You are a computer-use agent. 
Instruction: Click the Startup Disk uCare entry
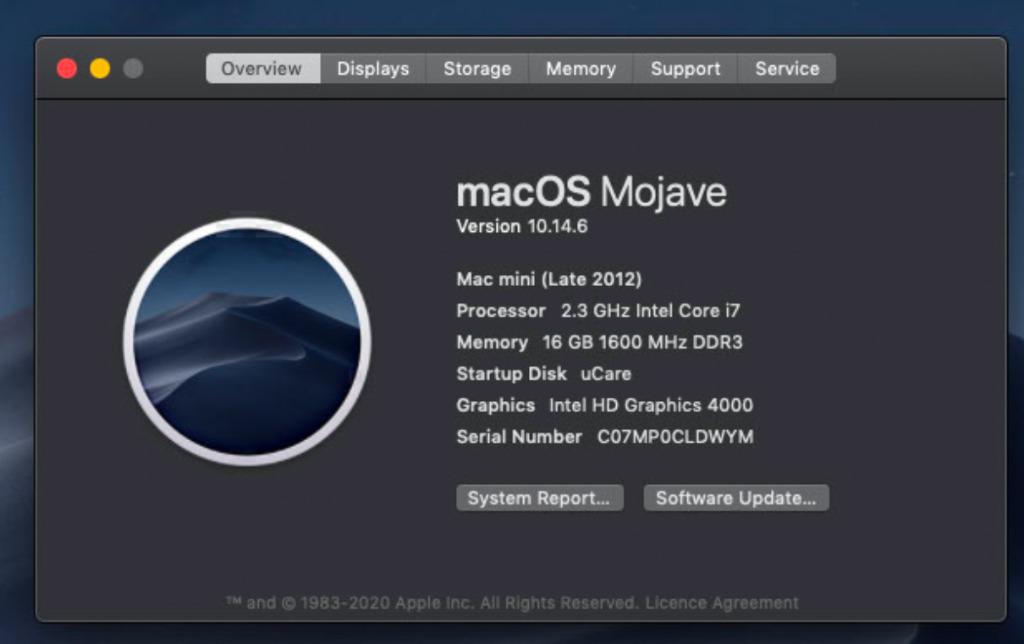pyautogui.click(x=544, y=374)
